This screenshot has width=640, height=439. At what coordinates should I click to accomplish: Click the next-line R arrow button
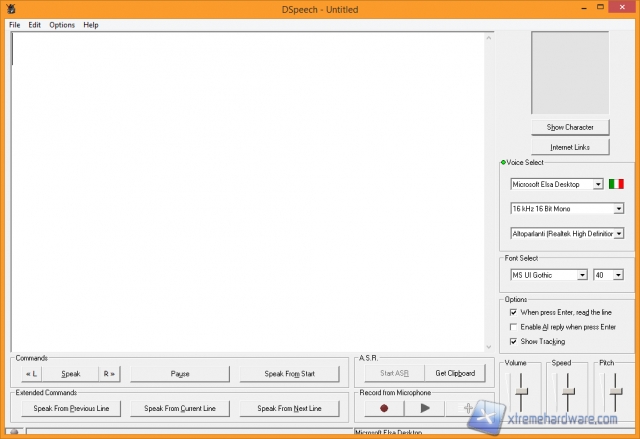click(x=109, y=374)
